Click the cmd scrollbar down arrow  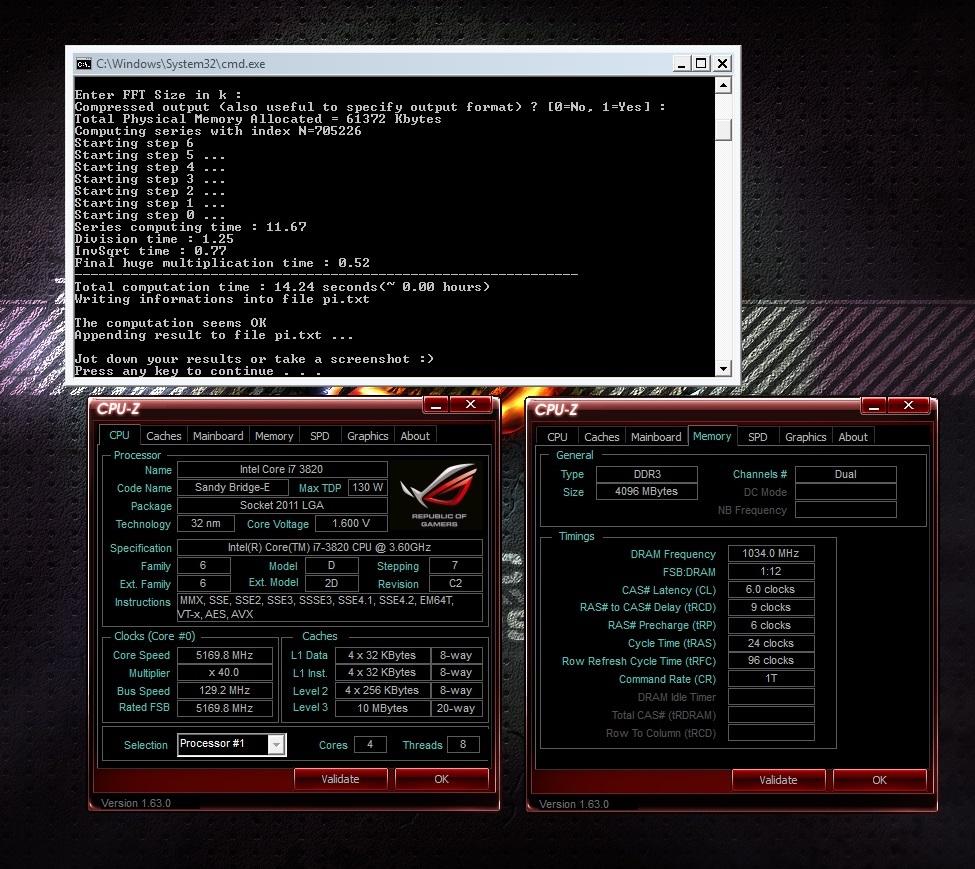723,368
